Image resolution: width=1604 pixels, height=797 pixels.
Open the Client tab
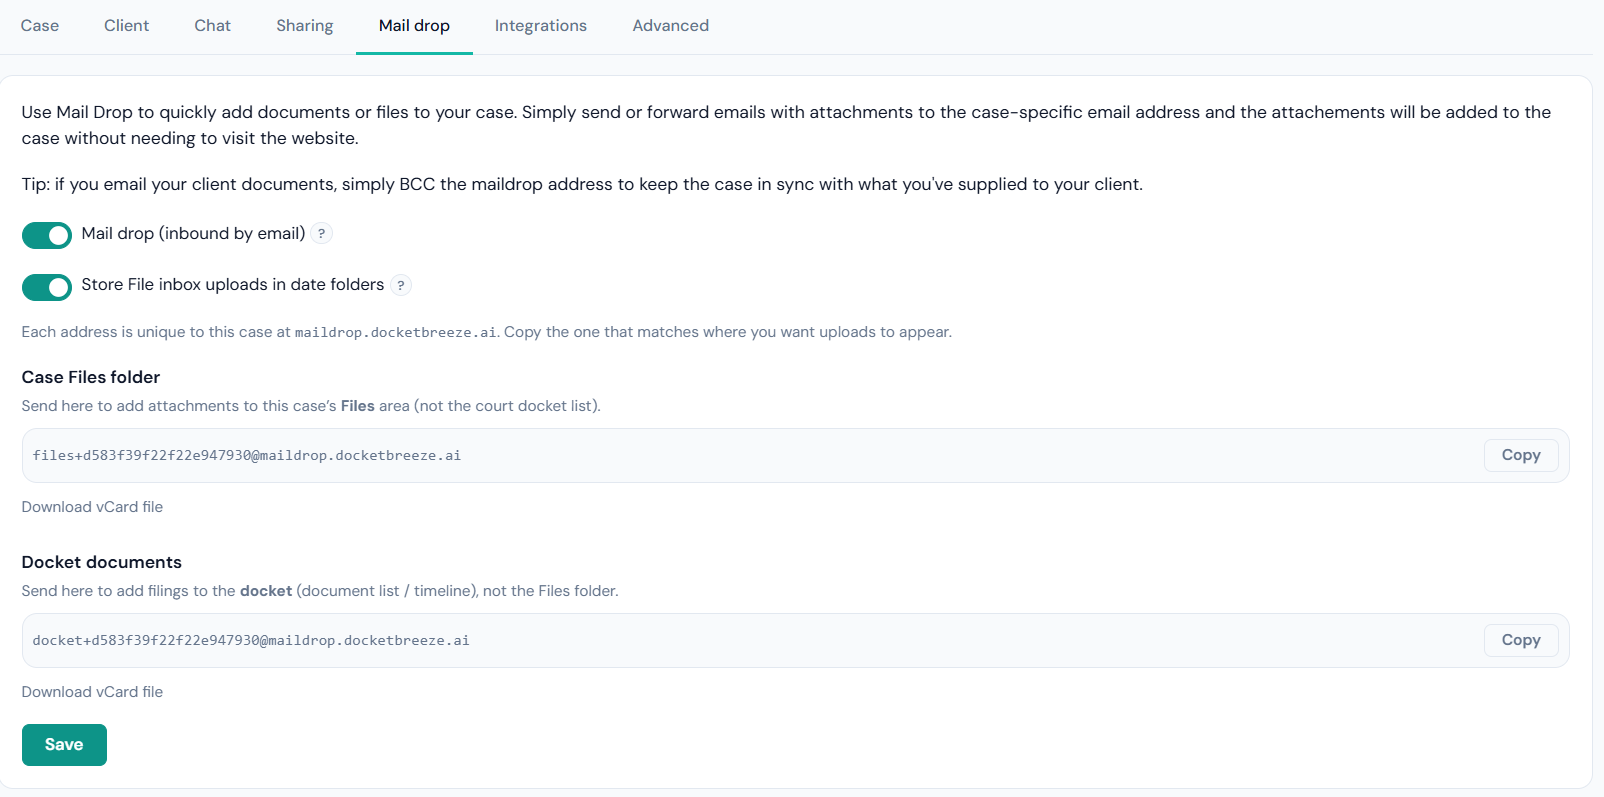127,26
